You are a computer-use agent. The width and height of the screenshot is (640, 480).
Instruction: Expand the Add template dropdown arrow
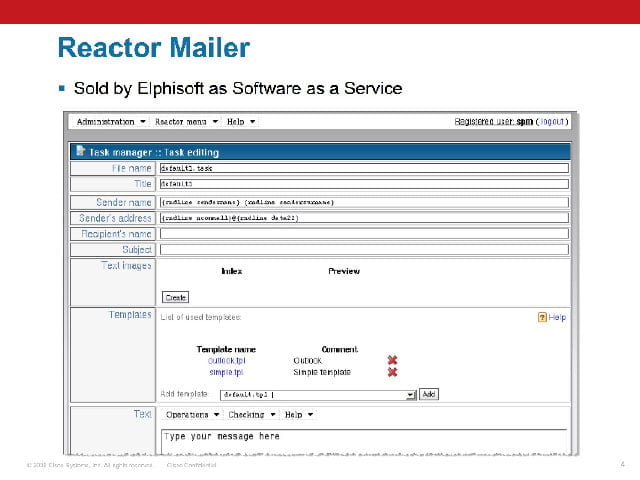(411, 395)
